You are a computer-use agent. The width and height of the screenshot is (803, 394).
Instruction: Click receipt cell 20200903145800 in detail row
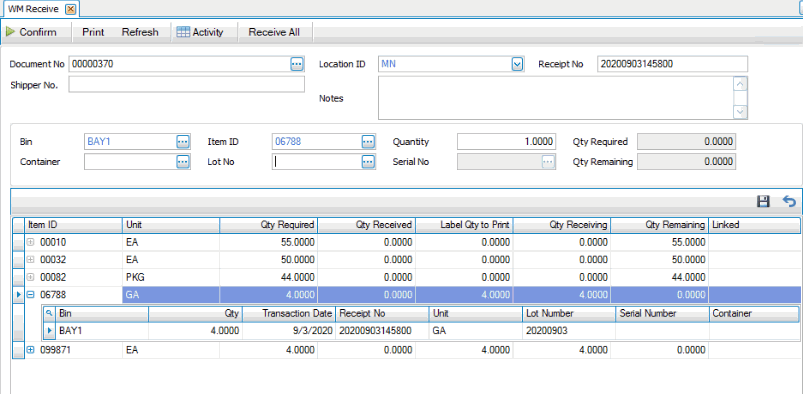click(x=383, y=331)
